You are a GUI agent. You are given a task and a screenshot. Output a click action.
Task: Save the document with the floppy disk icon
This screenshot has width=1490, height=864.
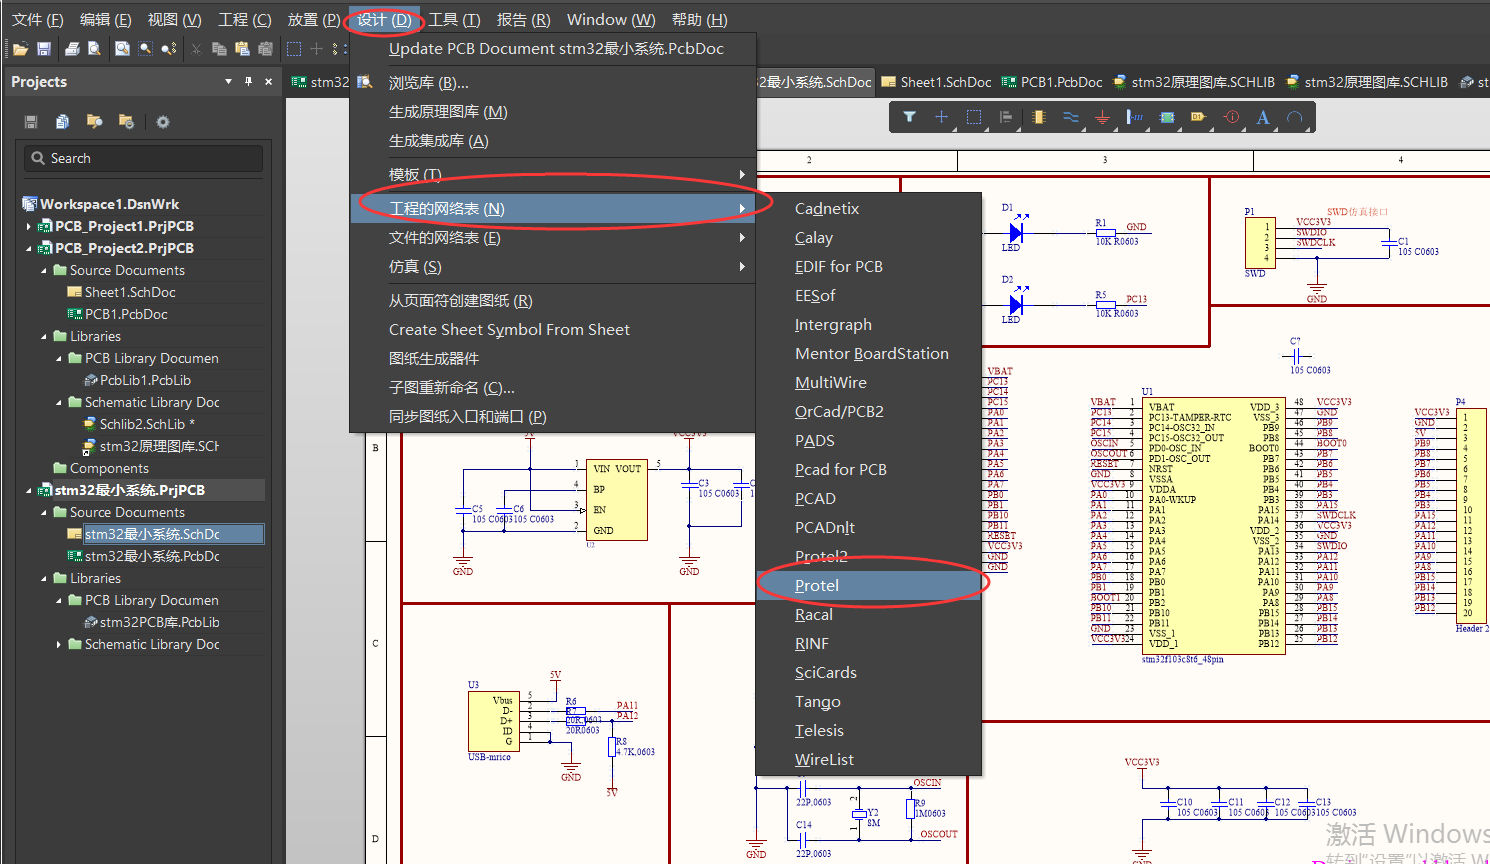tap(45, 48)
